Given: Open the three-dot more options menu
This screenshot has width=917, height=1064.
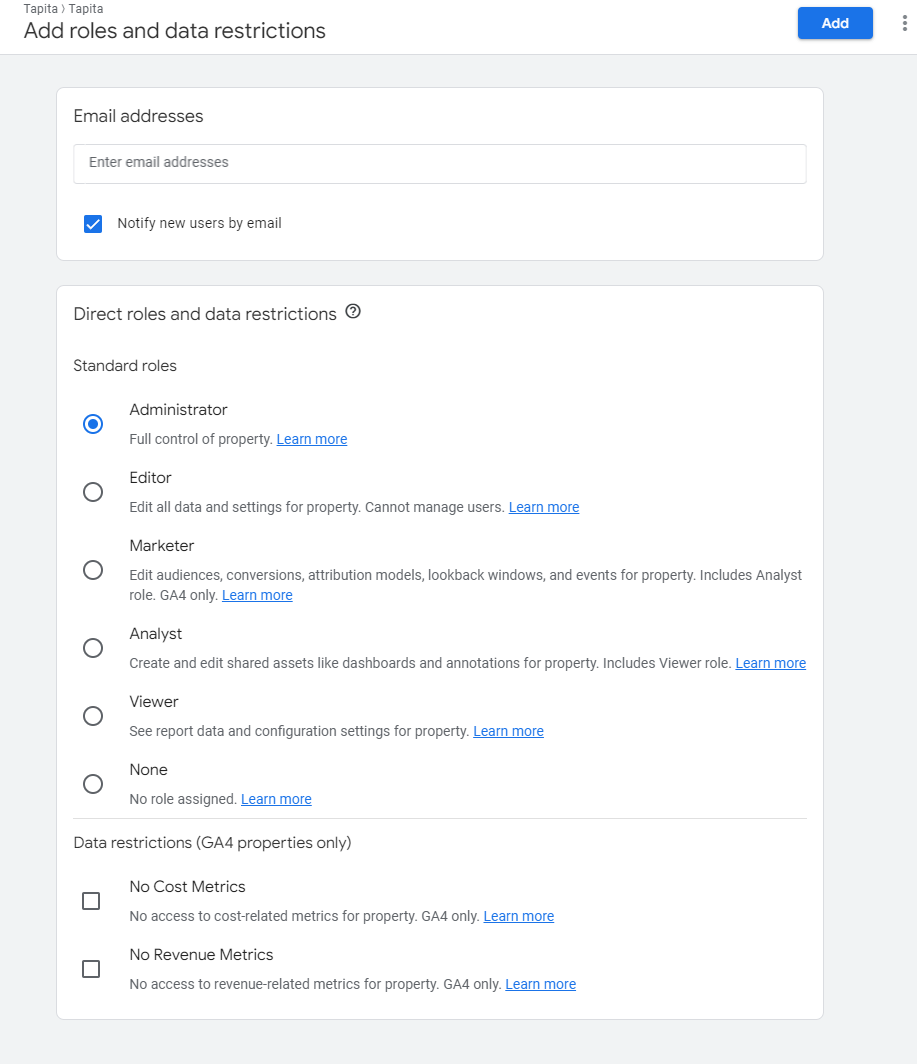Looking at the screenshot, I should click(905, 23).
